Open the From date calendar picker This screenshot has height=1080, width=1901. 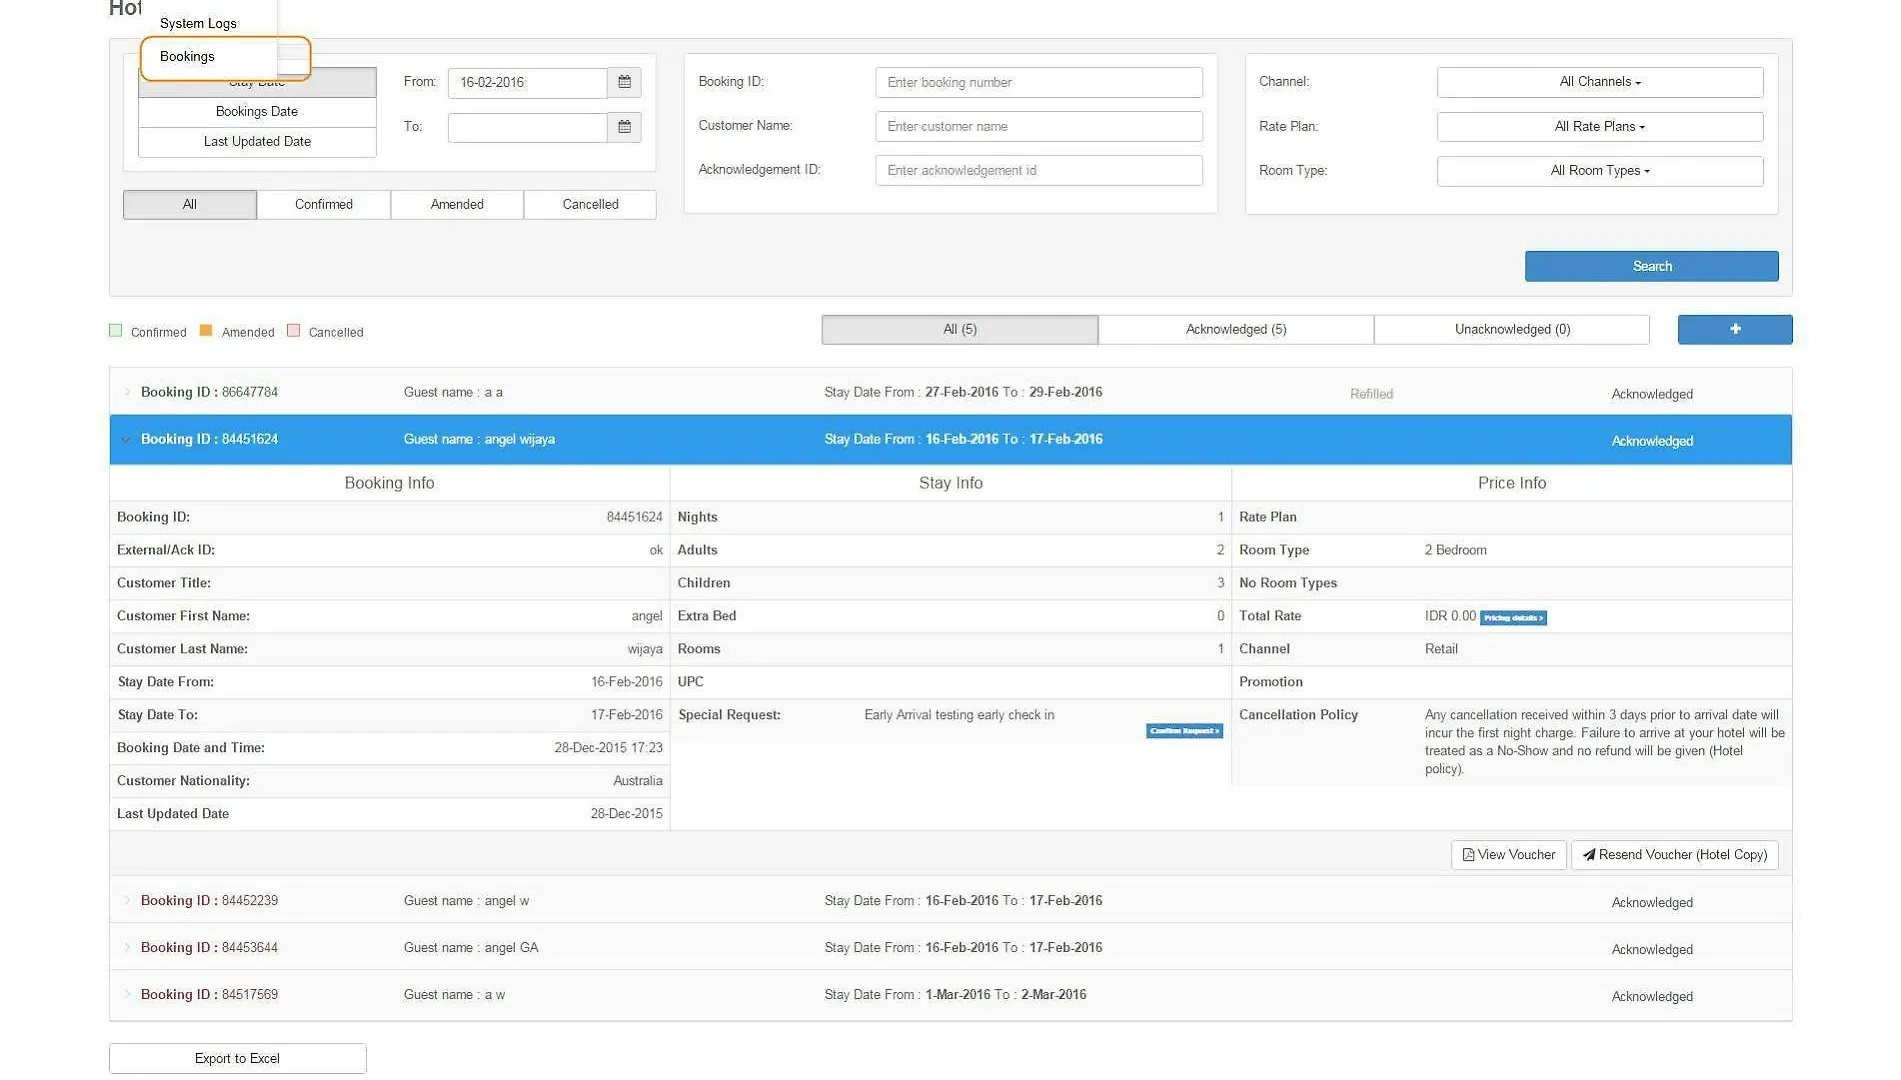click(x=624, y=82)
